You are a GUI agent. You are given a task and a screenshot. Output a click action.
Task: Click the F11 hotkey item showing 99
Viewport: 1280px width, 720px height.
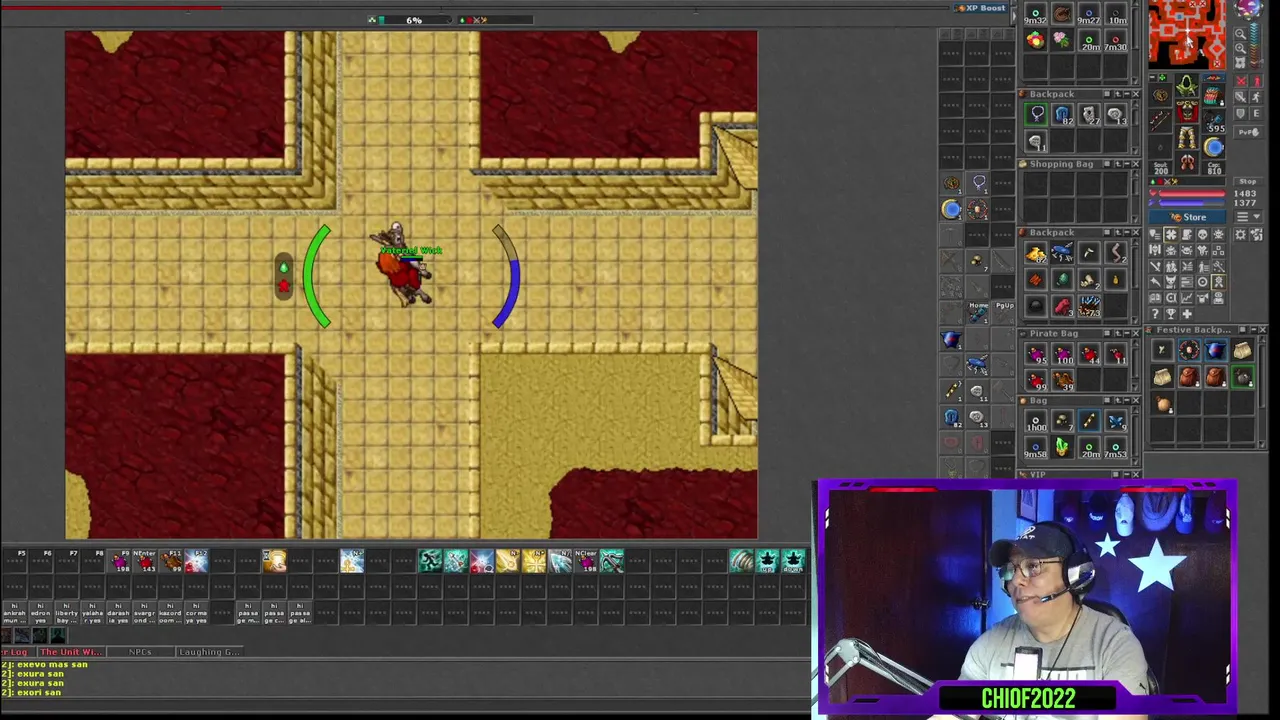tap(170, 561)
